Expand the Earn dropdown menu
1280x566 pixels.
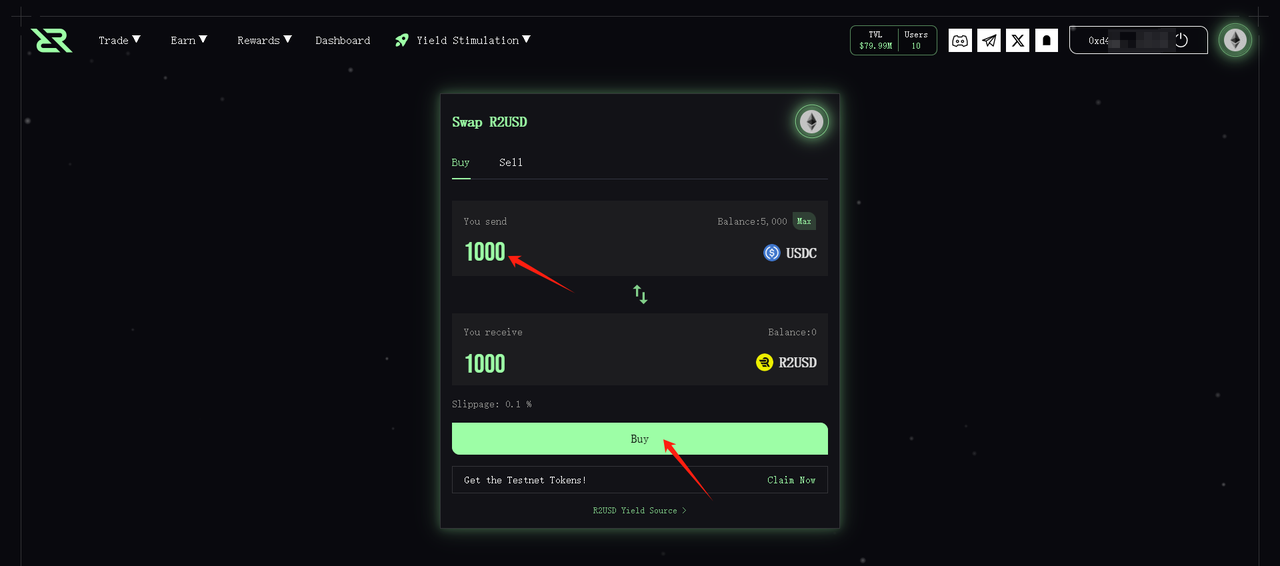click(189, 40)
